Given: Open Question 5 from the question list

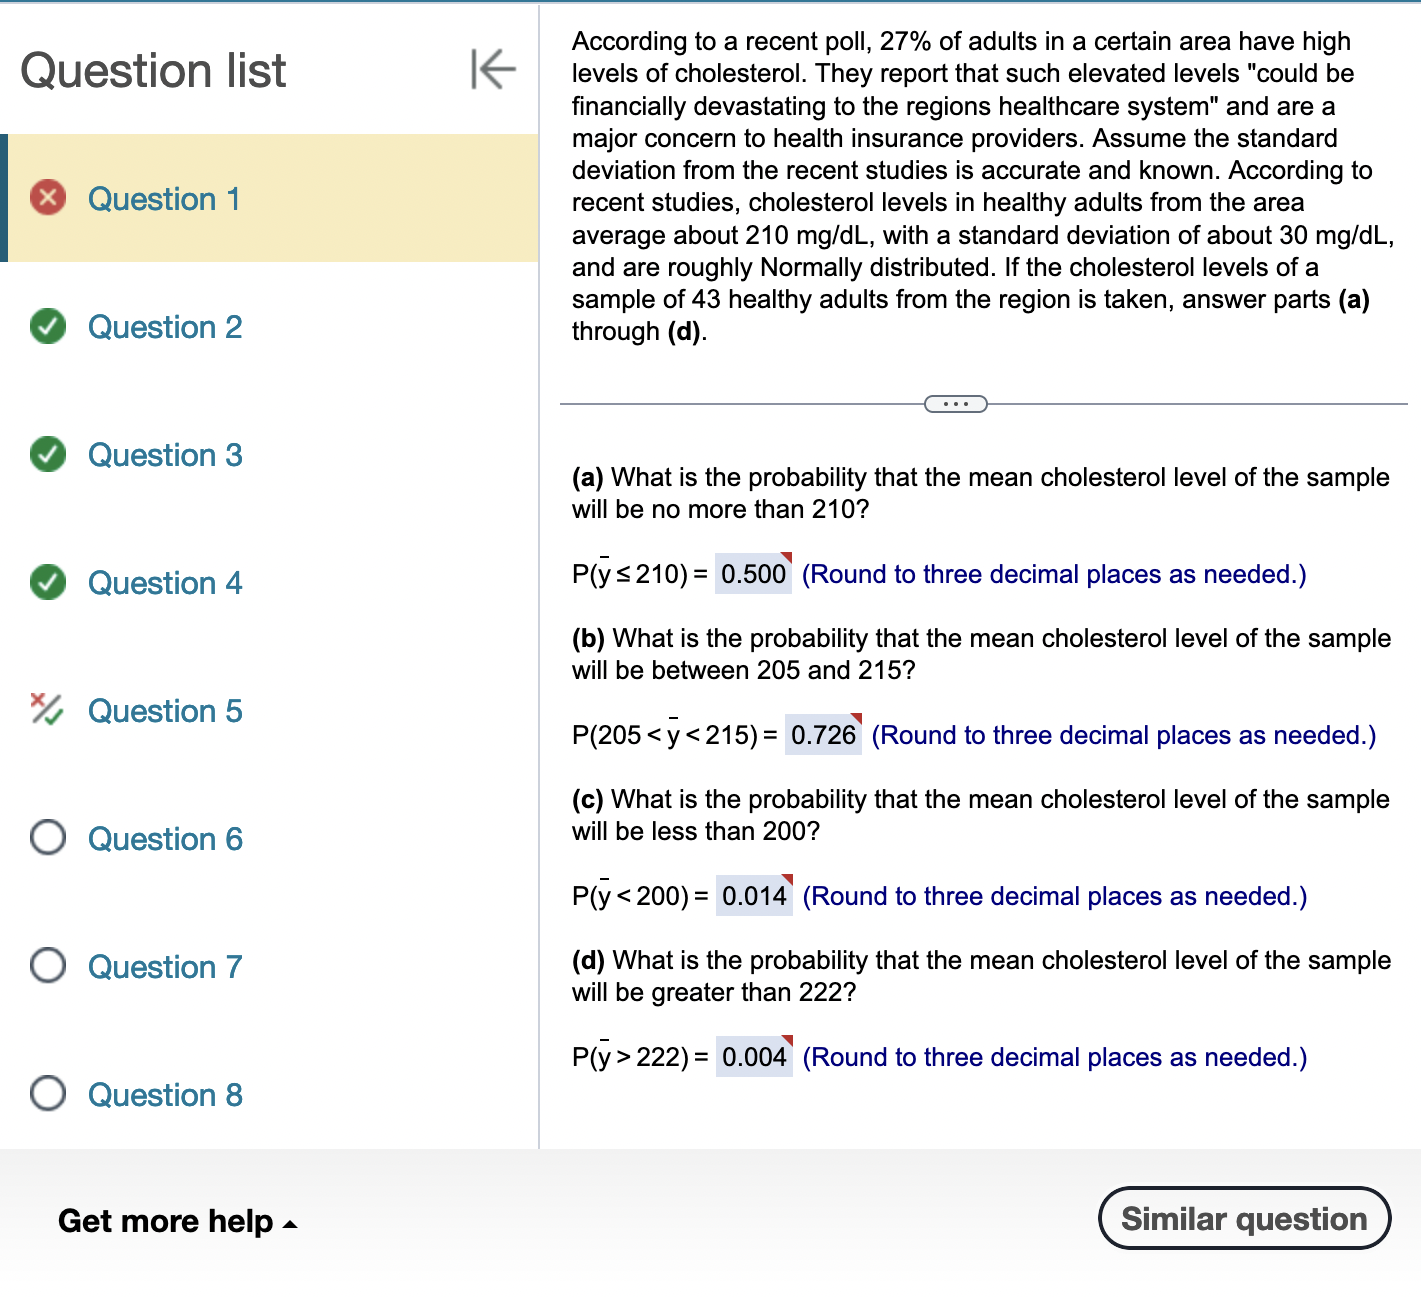Looking at the screenshot, I should [x=165, y=711].
